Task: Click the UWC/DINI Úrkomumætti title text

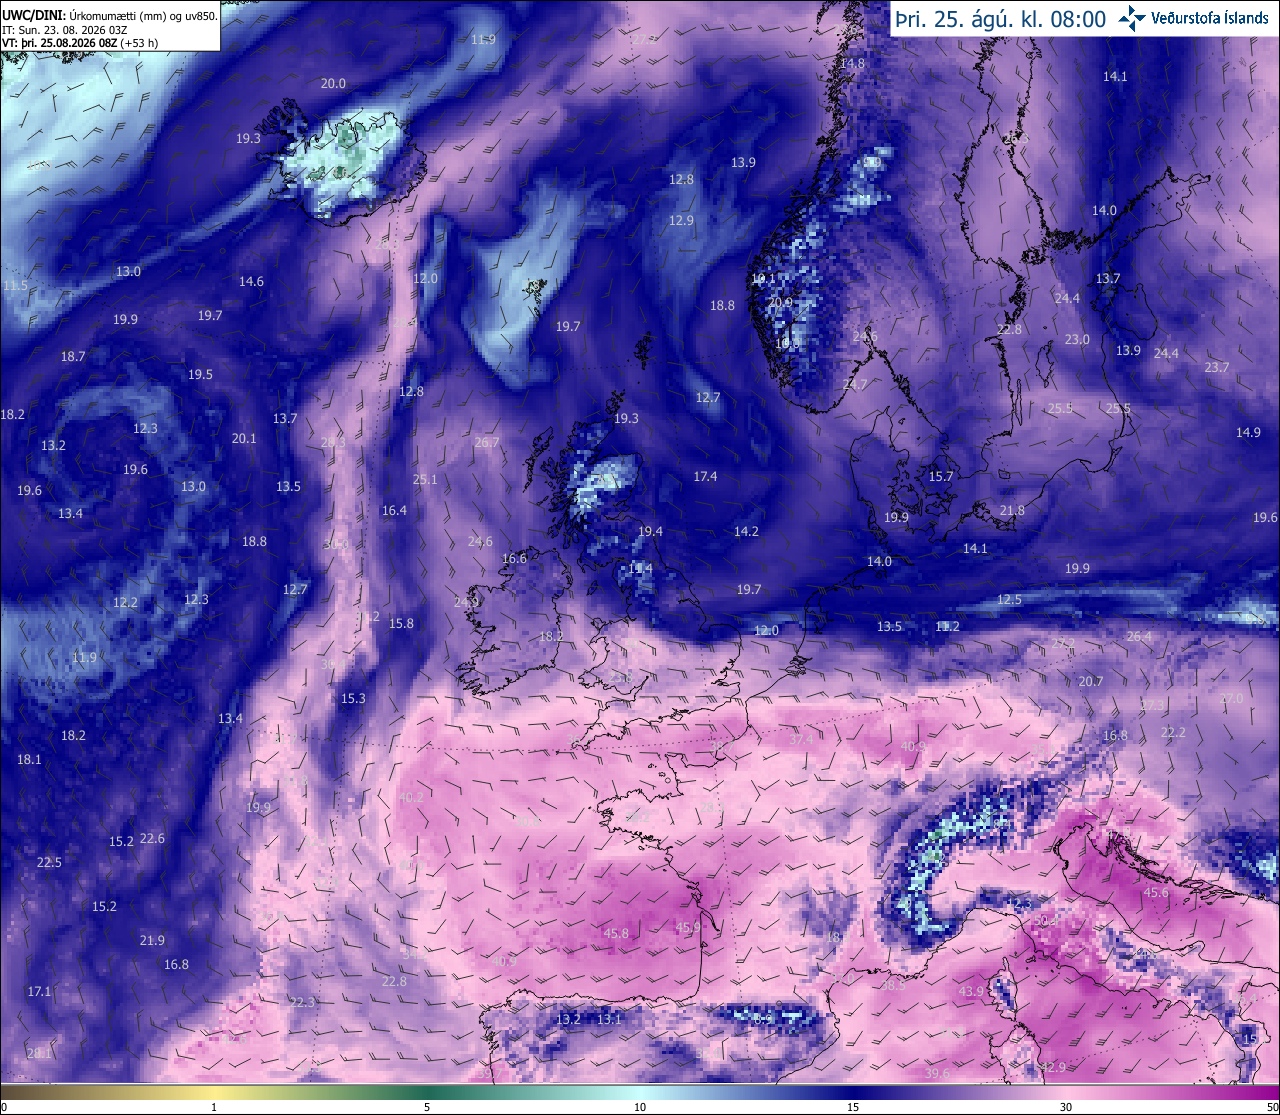Action: 110,16
